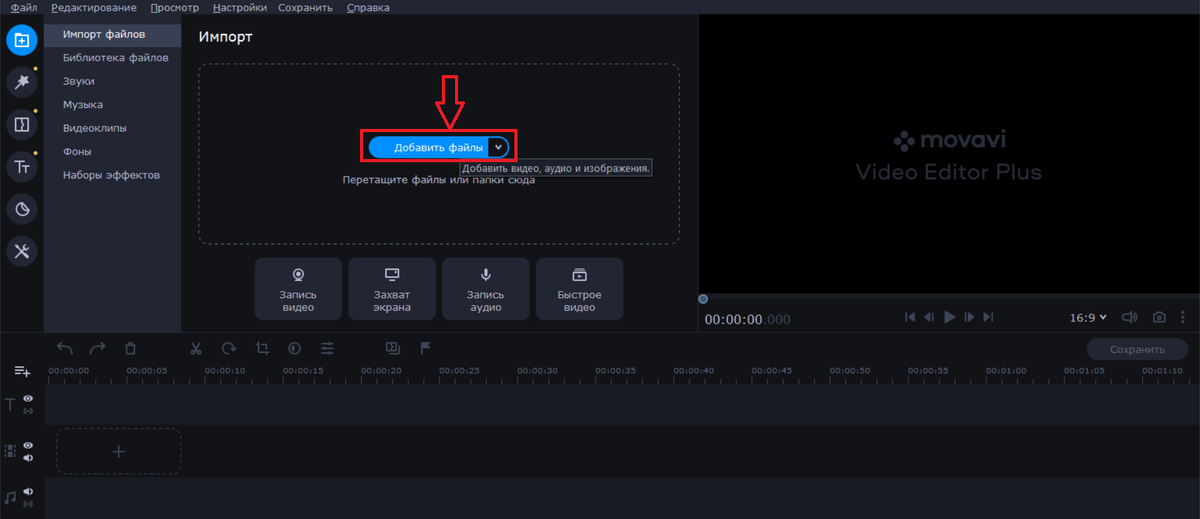
Task: Take a snapshot with camera icon
Action: [x=1159, y=317]
